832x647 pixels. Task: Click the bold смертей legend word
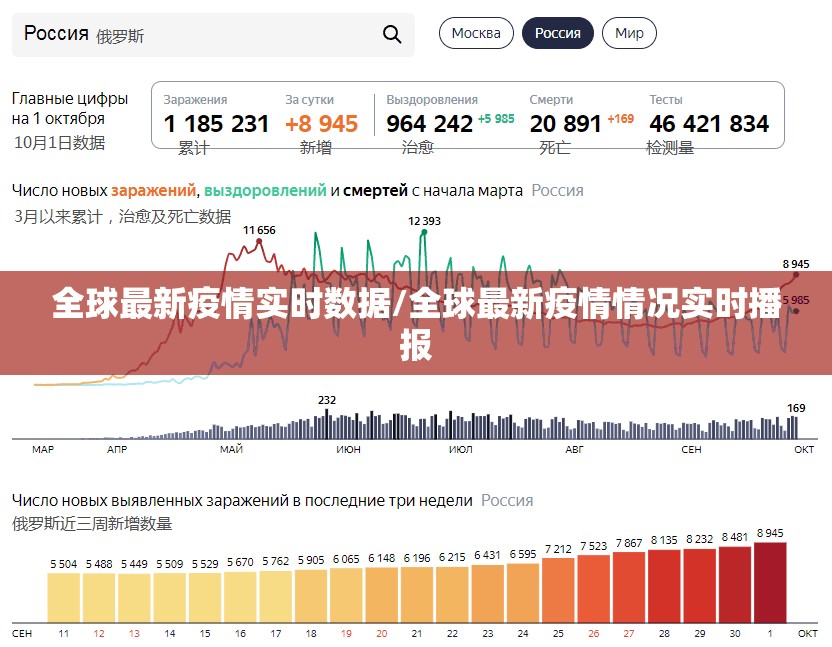375,190
